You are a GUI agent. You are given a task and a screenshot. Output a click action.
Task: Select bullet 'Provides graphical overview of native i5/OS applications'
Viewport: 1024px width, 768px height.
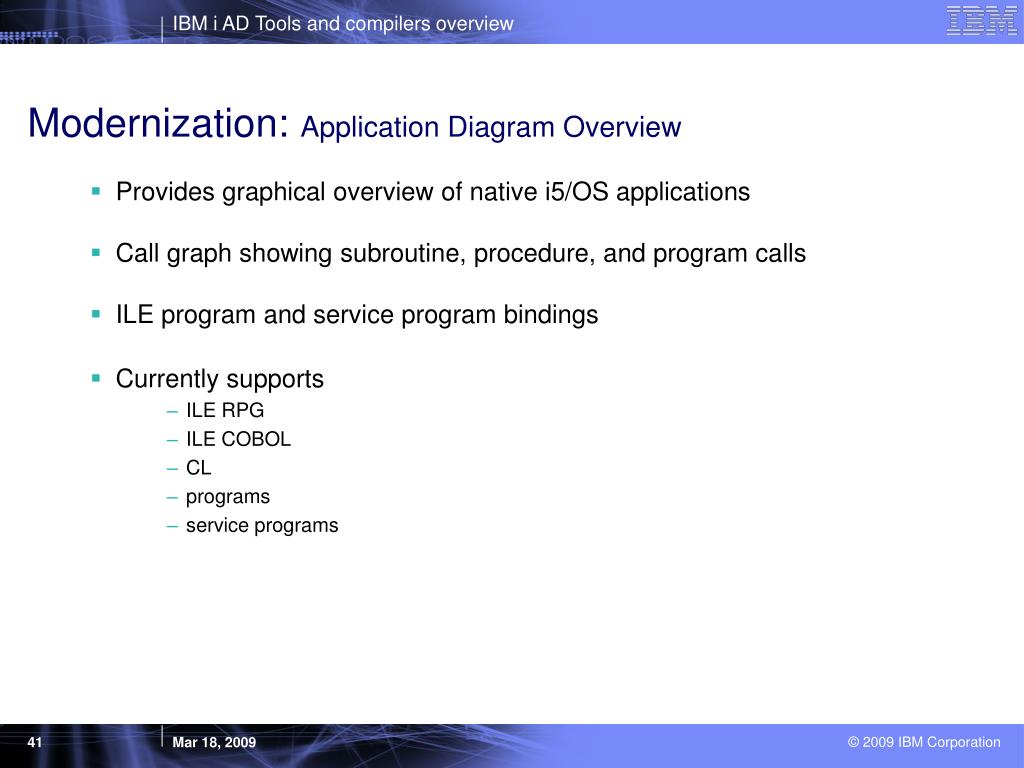432,192
